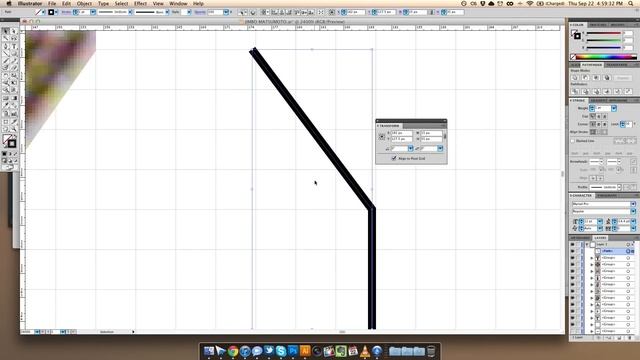Click the Unite shape mode icon
The width and height of the screenshot is (640, 360).
tap(575, 78)
